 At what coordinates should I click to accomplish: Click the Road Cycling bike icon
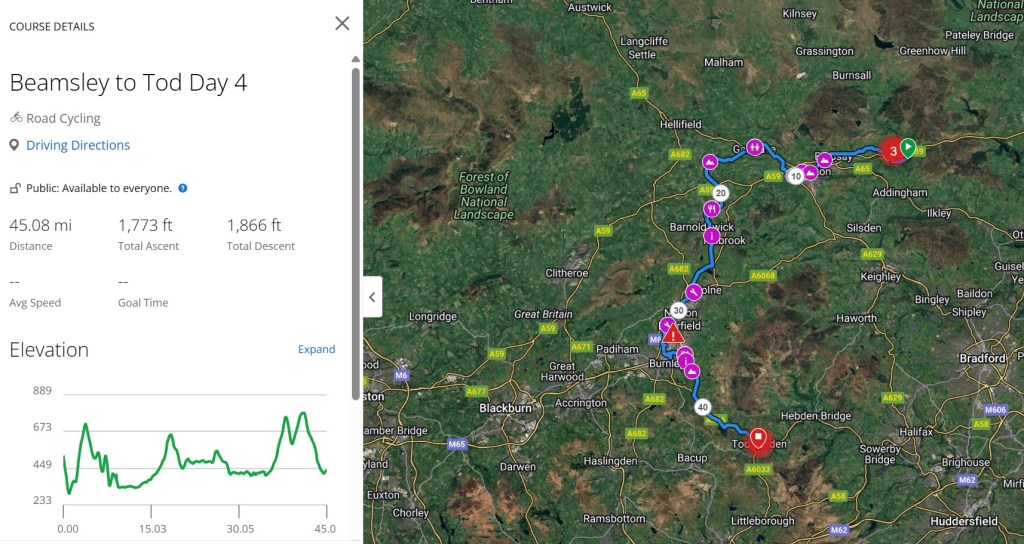16,118
